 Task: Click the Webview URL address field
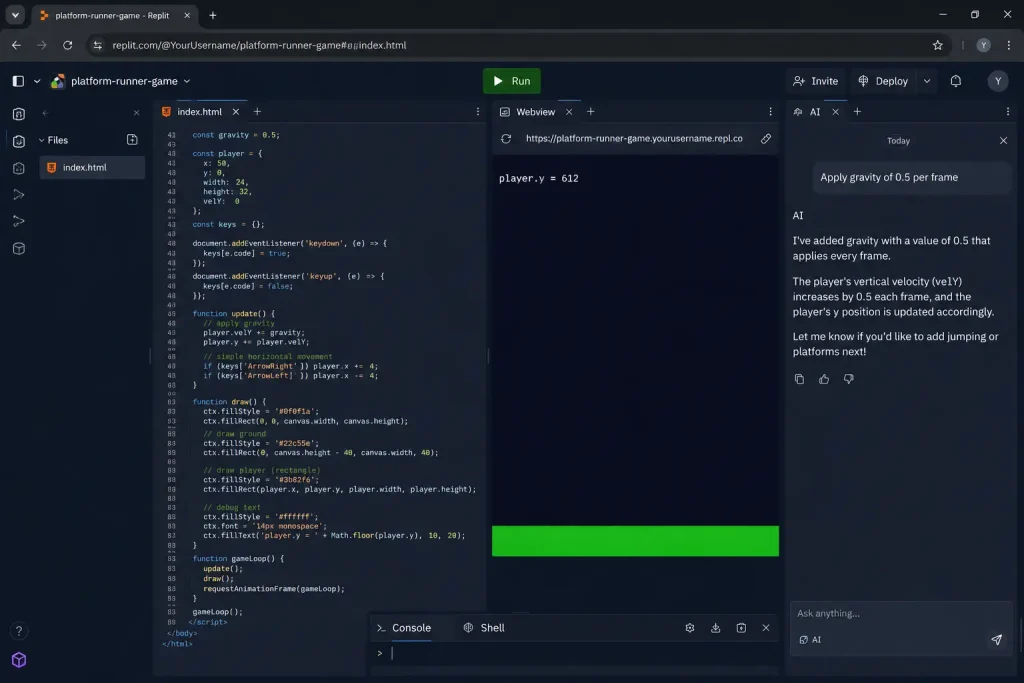pyautogui.click(x=634, y=138)
